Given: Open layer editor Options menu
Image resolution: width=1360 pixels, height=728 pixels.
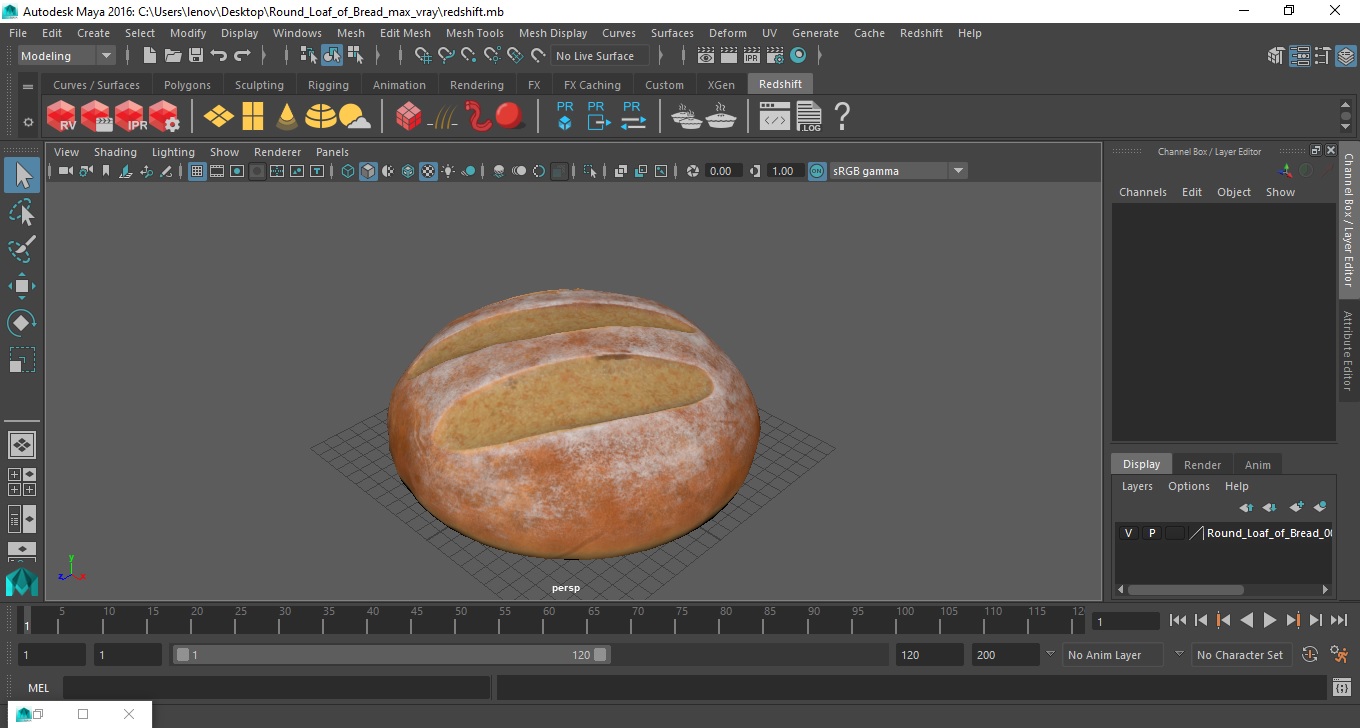Looking at the screenshot, I should tap(1189, 486).
